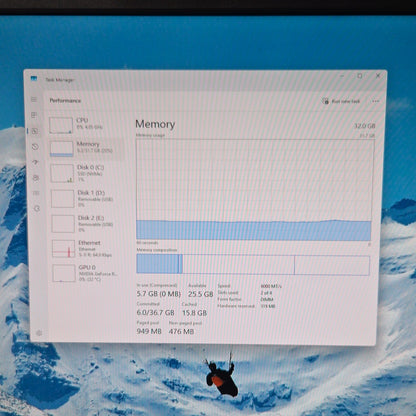The width and height of the screenshot is (416, 416).
Task: Close the Task Manager window
Action: (378, 76)
